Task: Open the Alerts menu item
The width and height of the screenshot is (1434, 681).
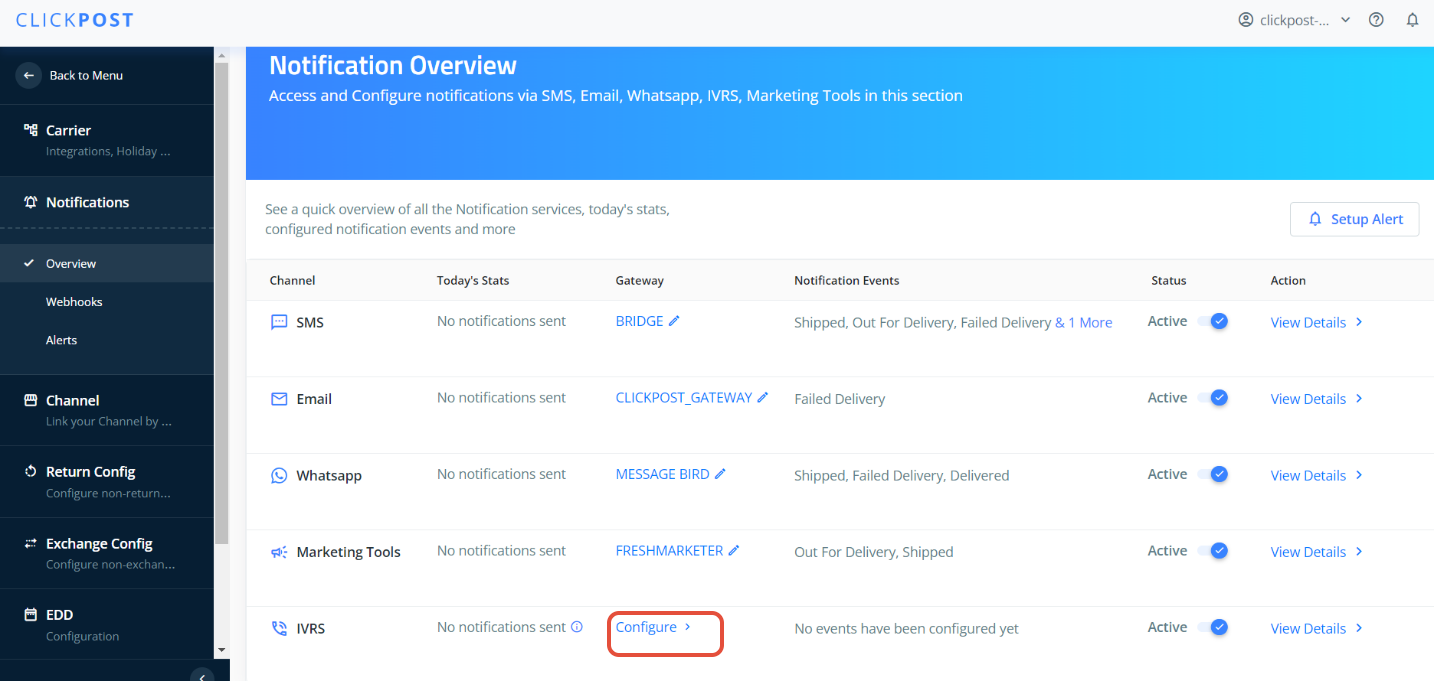Action: tap(107, 340)
